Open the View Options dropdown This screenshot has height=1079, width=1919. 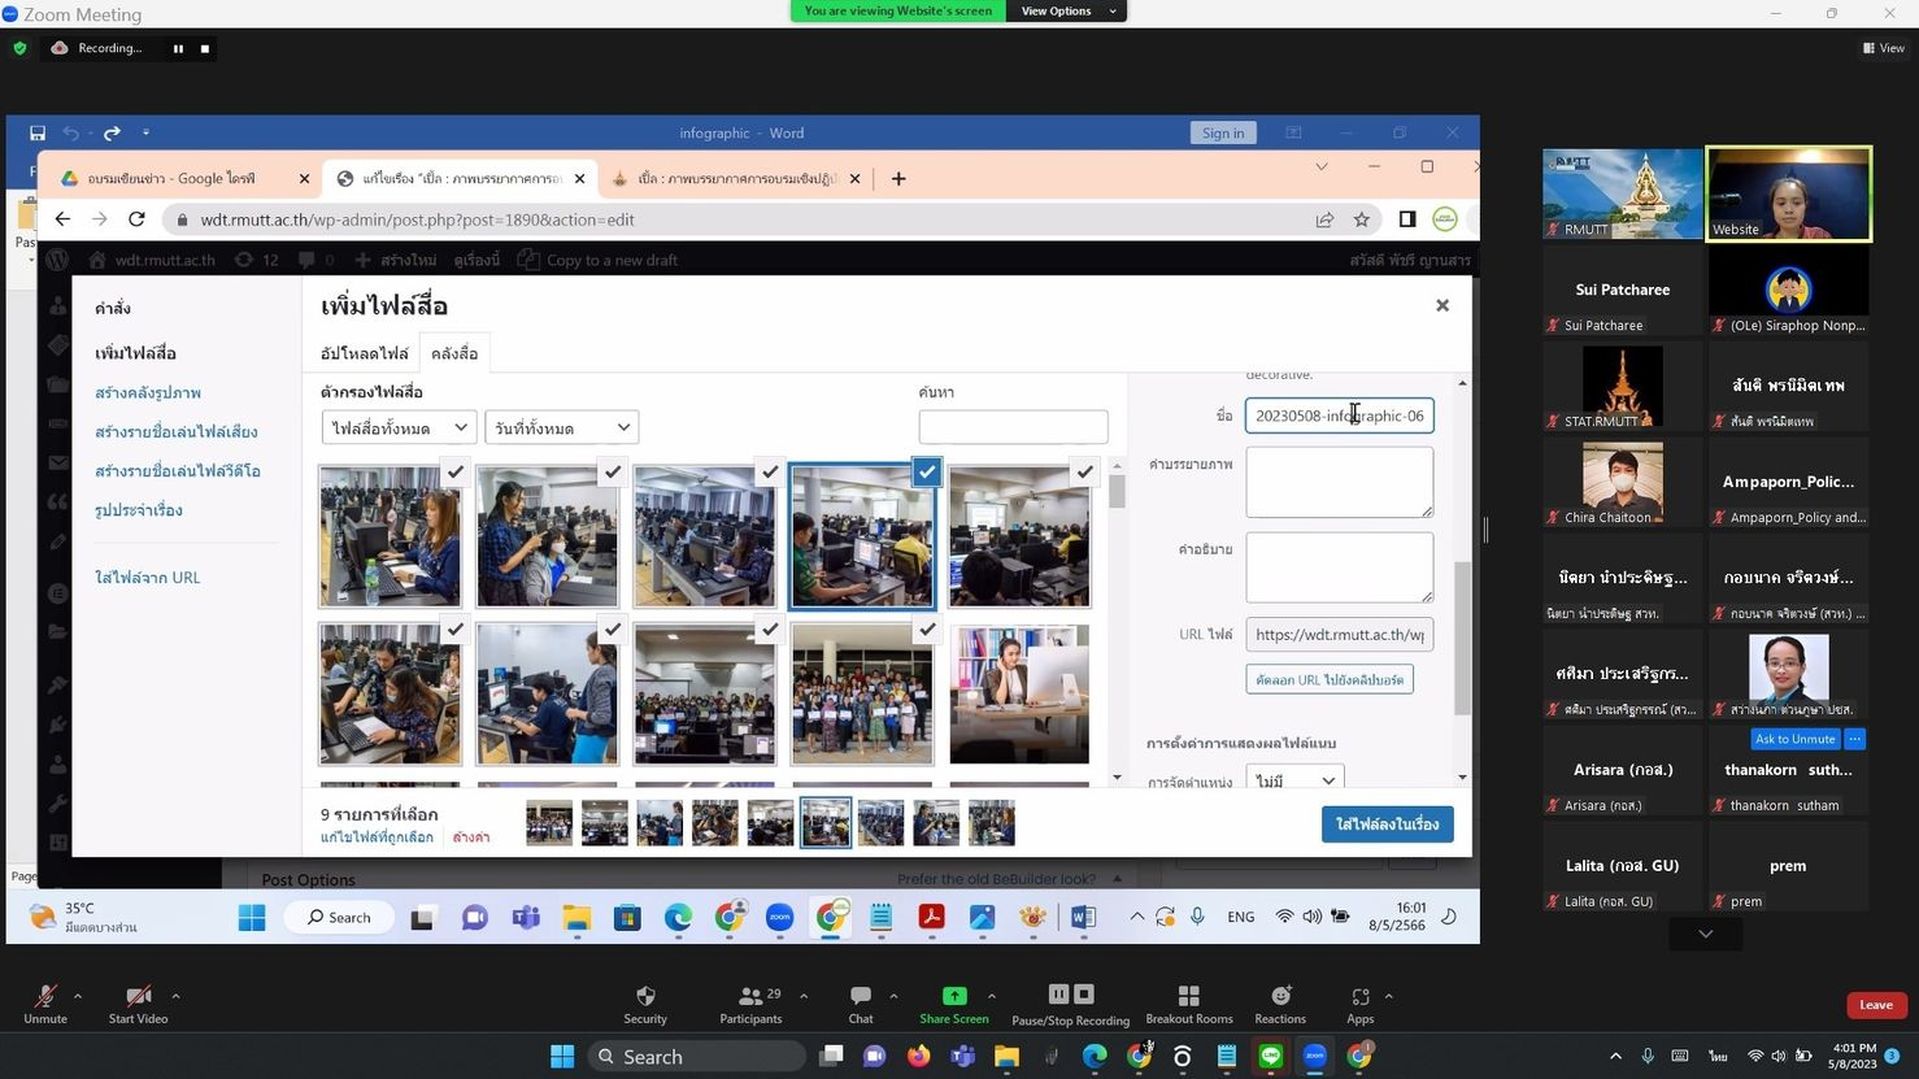tap(1066, 11)
